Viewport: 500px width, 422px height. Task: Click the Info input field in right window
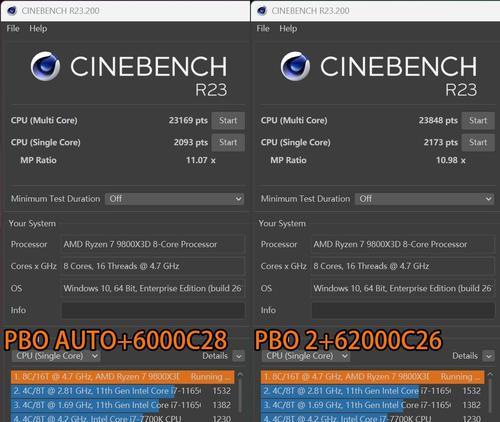click(403, 310)
